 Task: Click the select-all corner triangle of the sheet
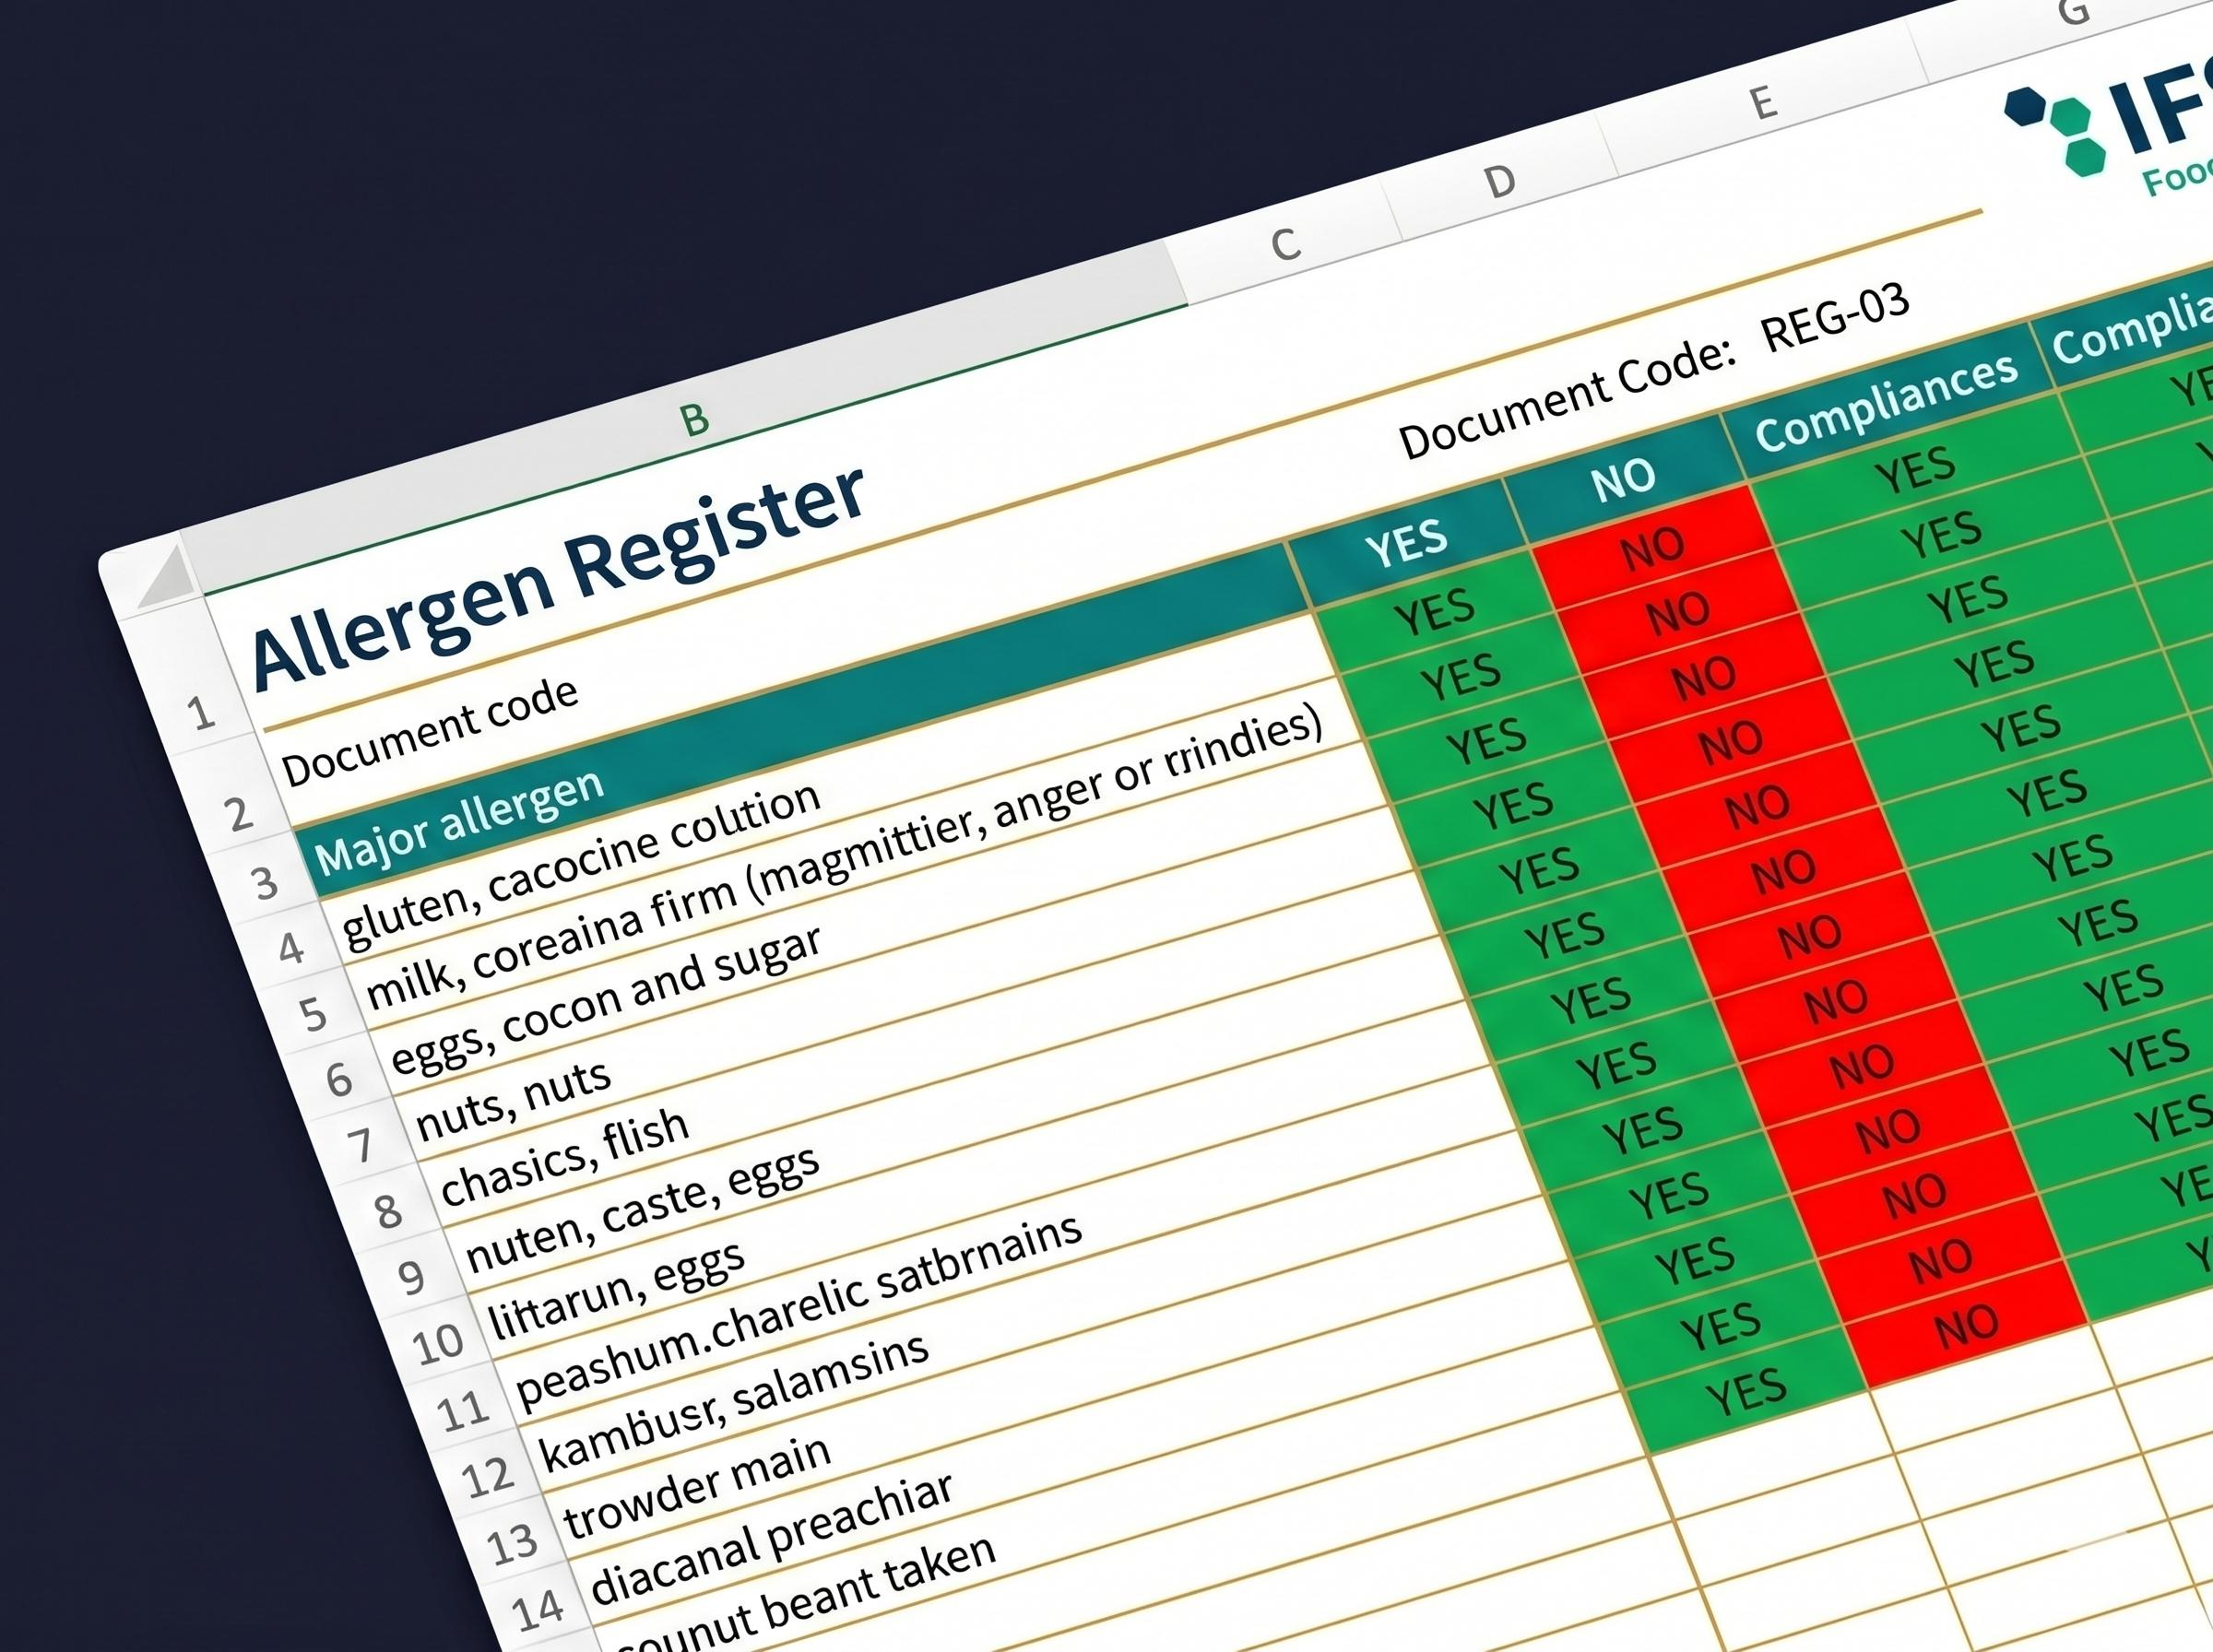point(168,577)
